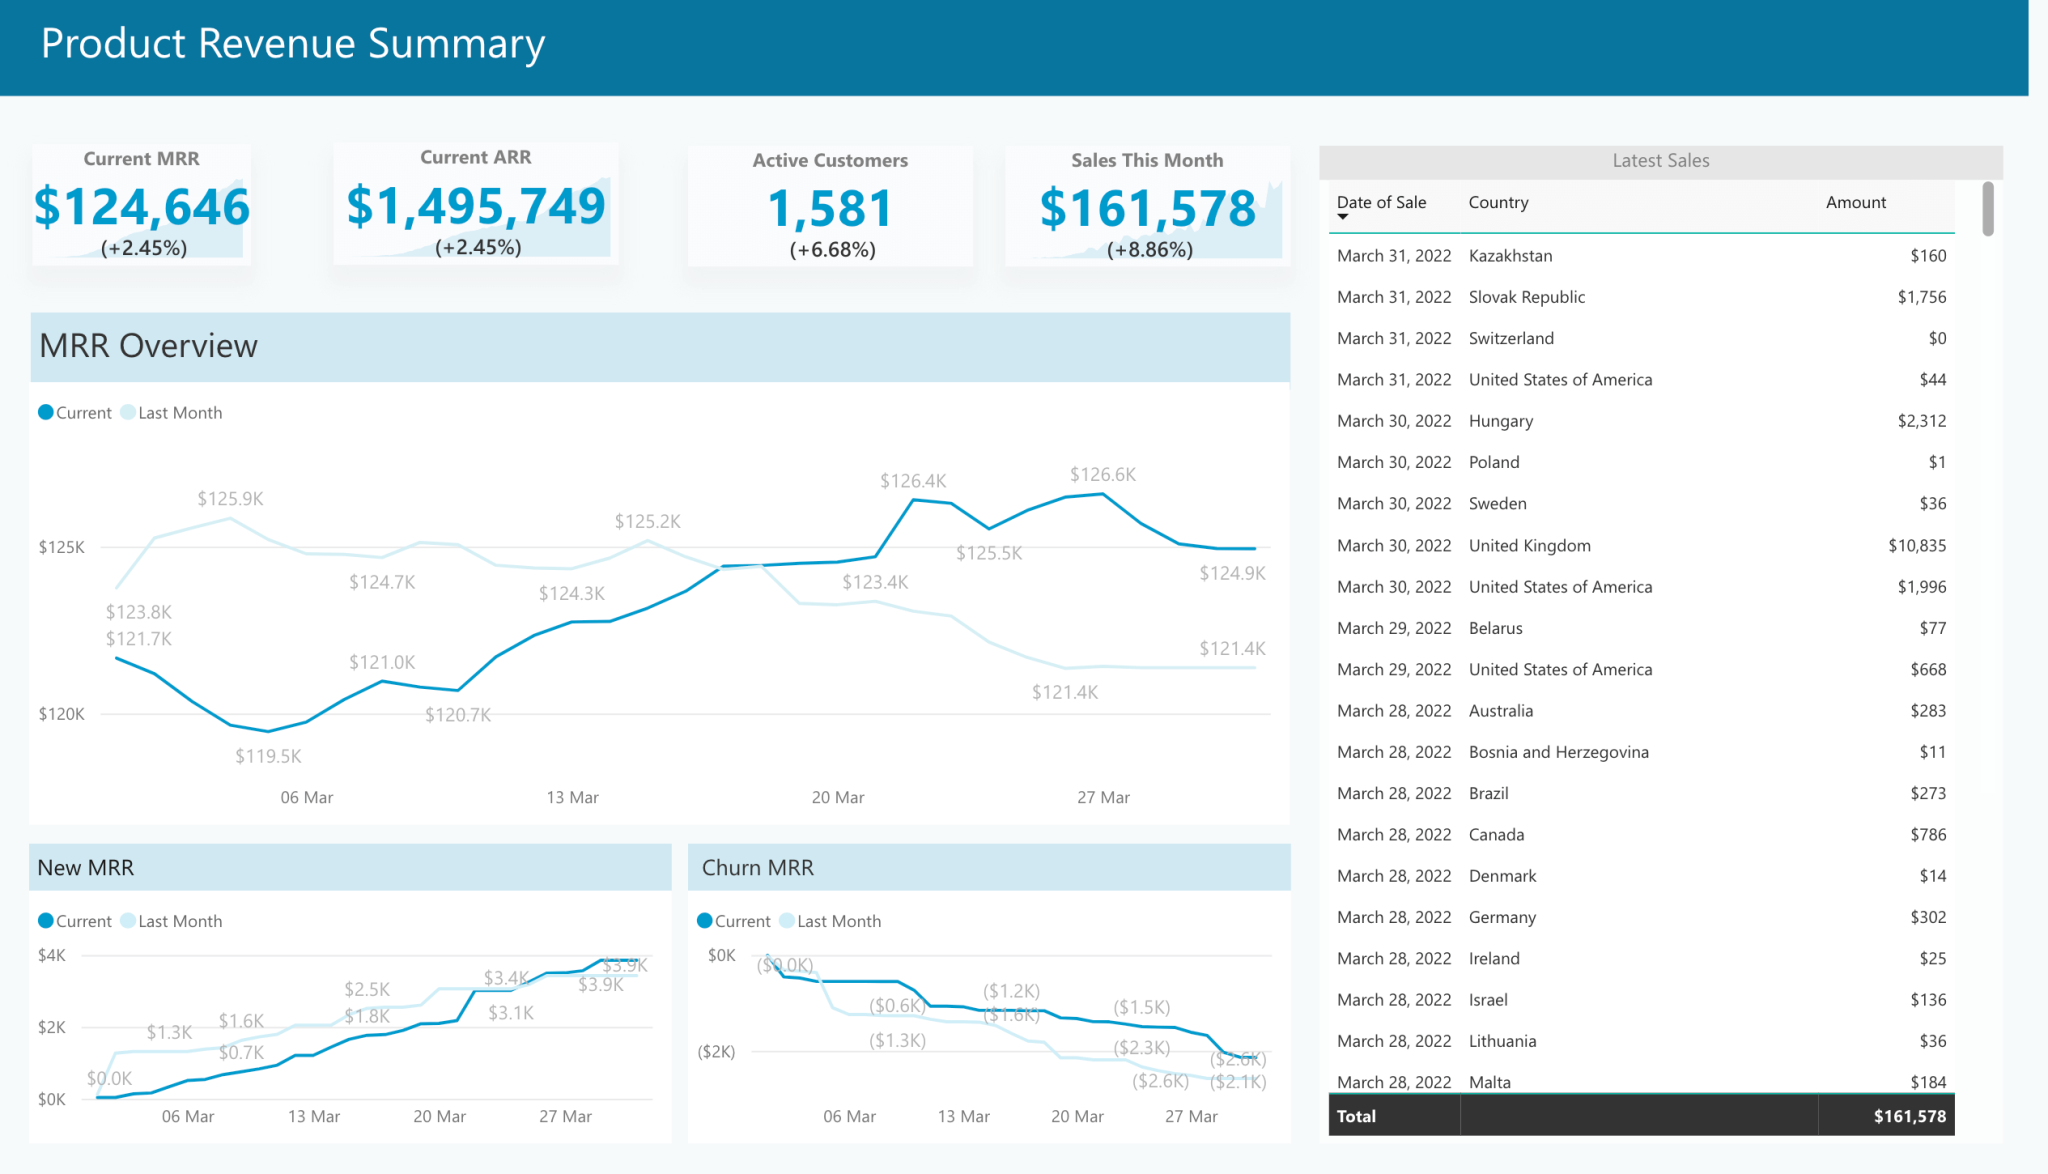Click the Sales This Month card
2048x1174 pixels.
(1147, 206)
